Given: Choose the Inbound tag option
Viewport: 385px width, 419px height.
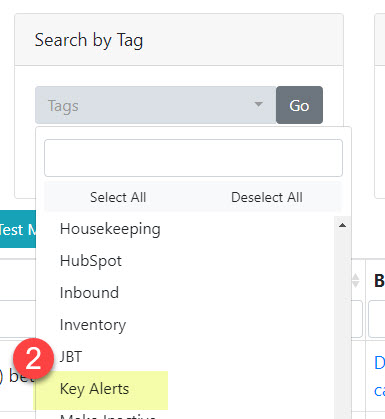Looking at the screenshot, I should click(x=89, y=293).
